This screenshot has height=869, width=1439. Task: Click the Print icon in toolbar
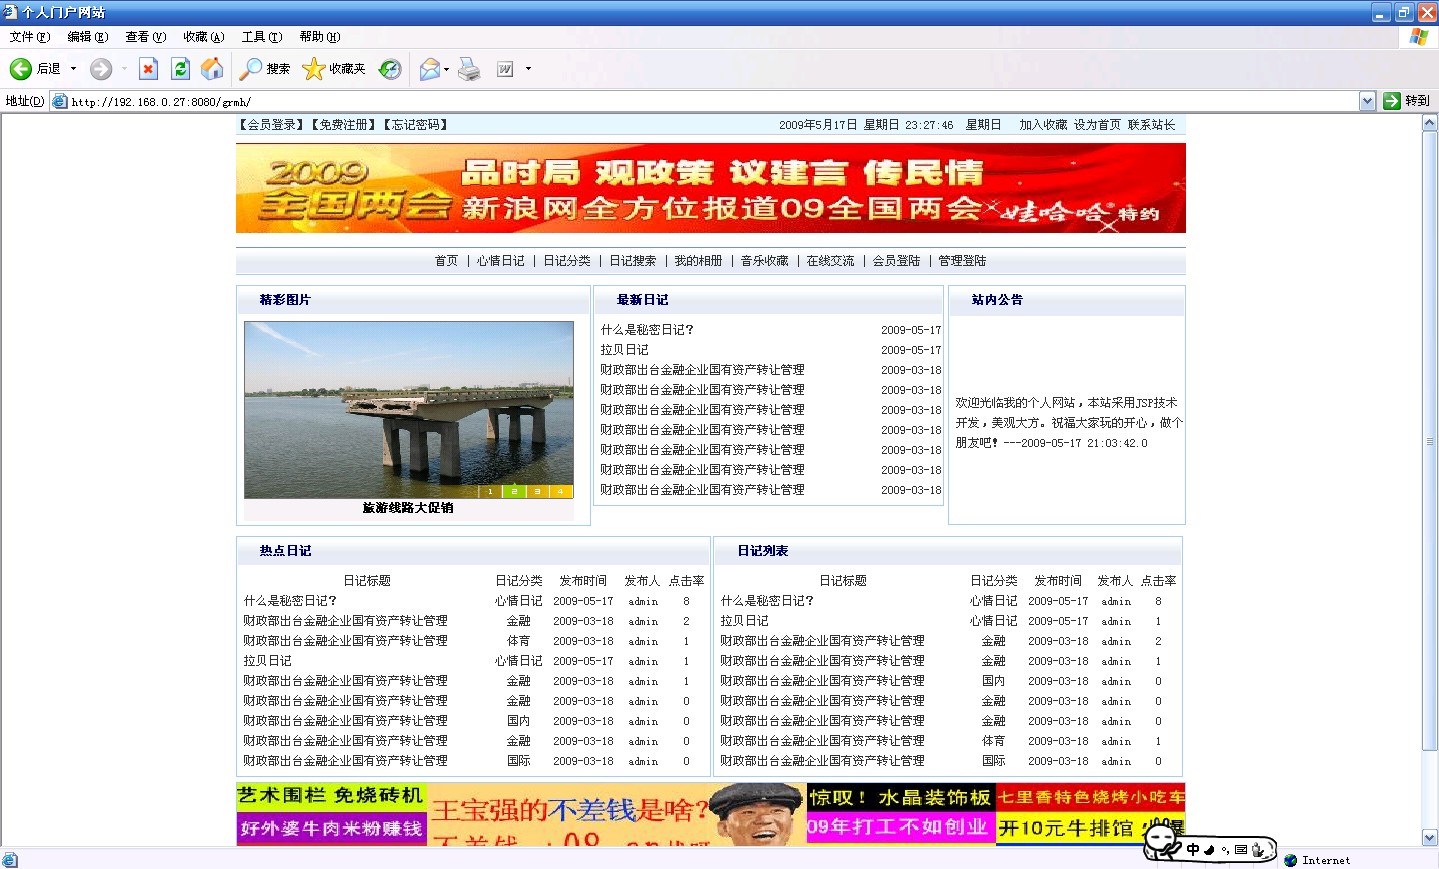469,69
